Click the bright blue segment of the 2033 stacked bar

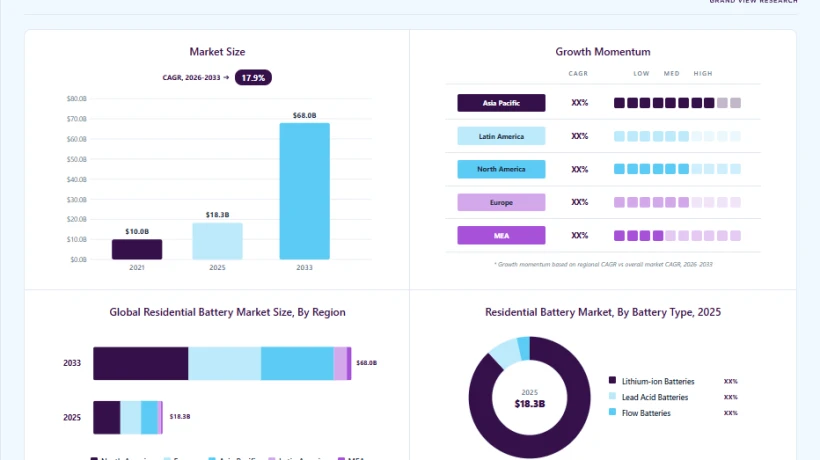click(297, 363)
